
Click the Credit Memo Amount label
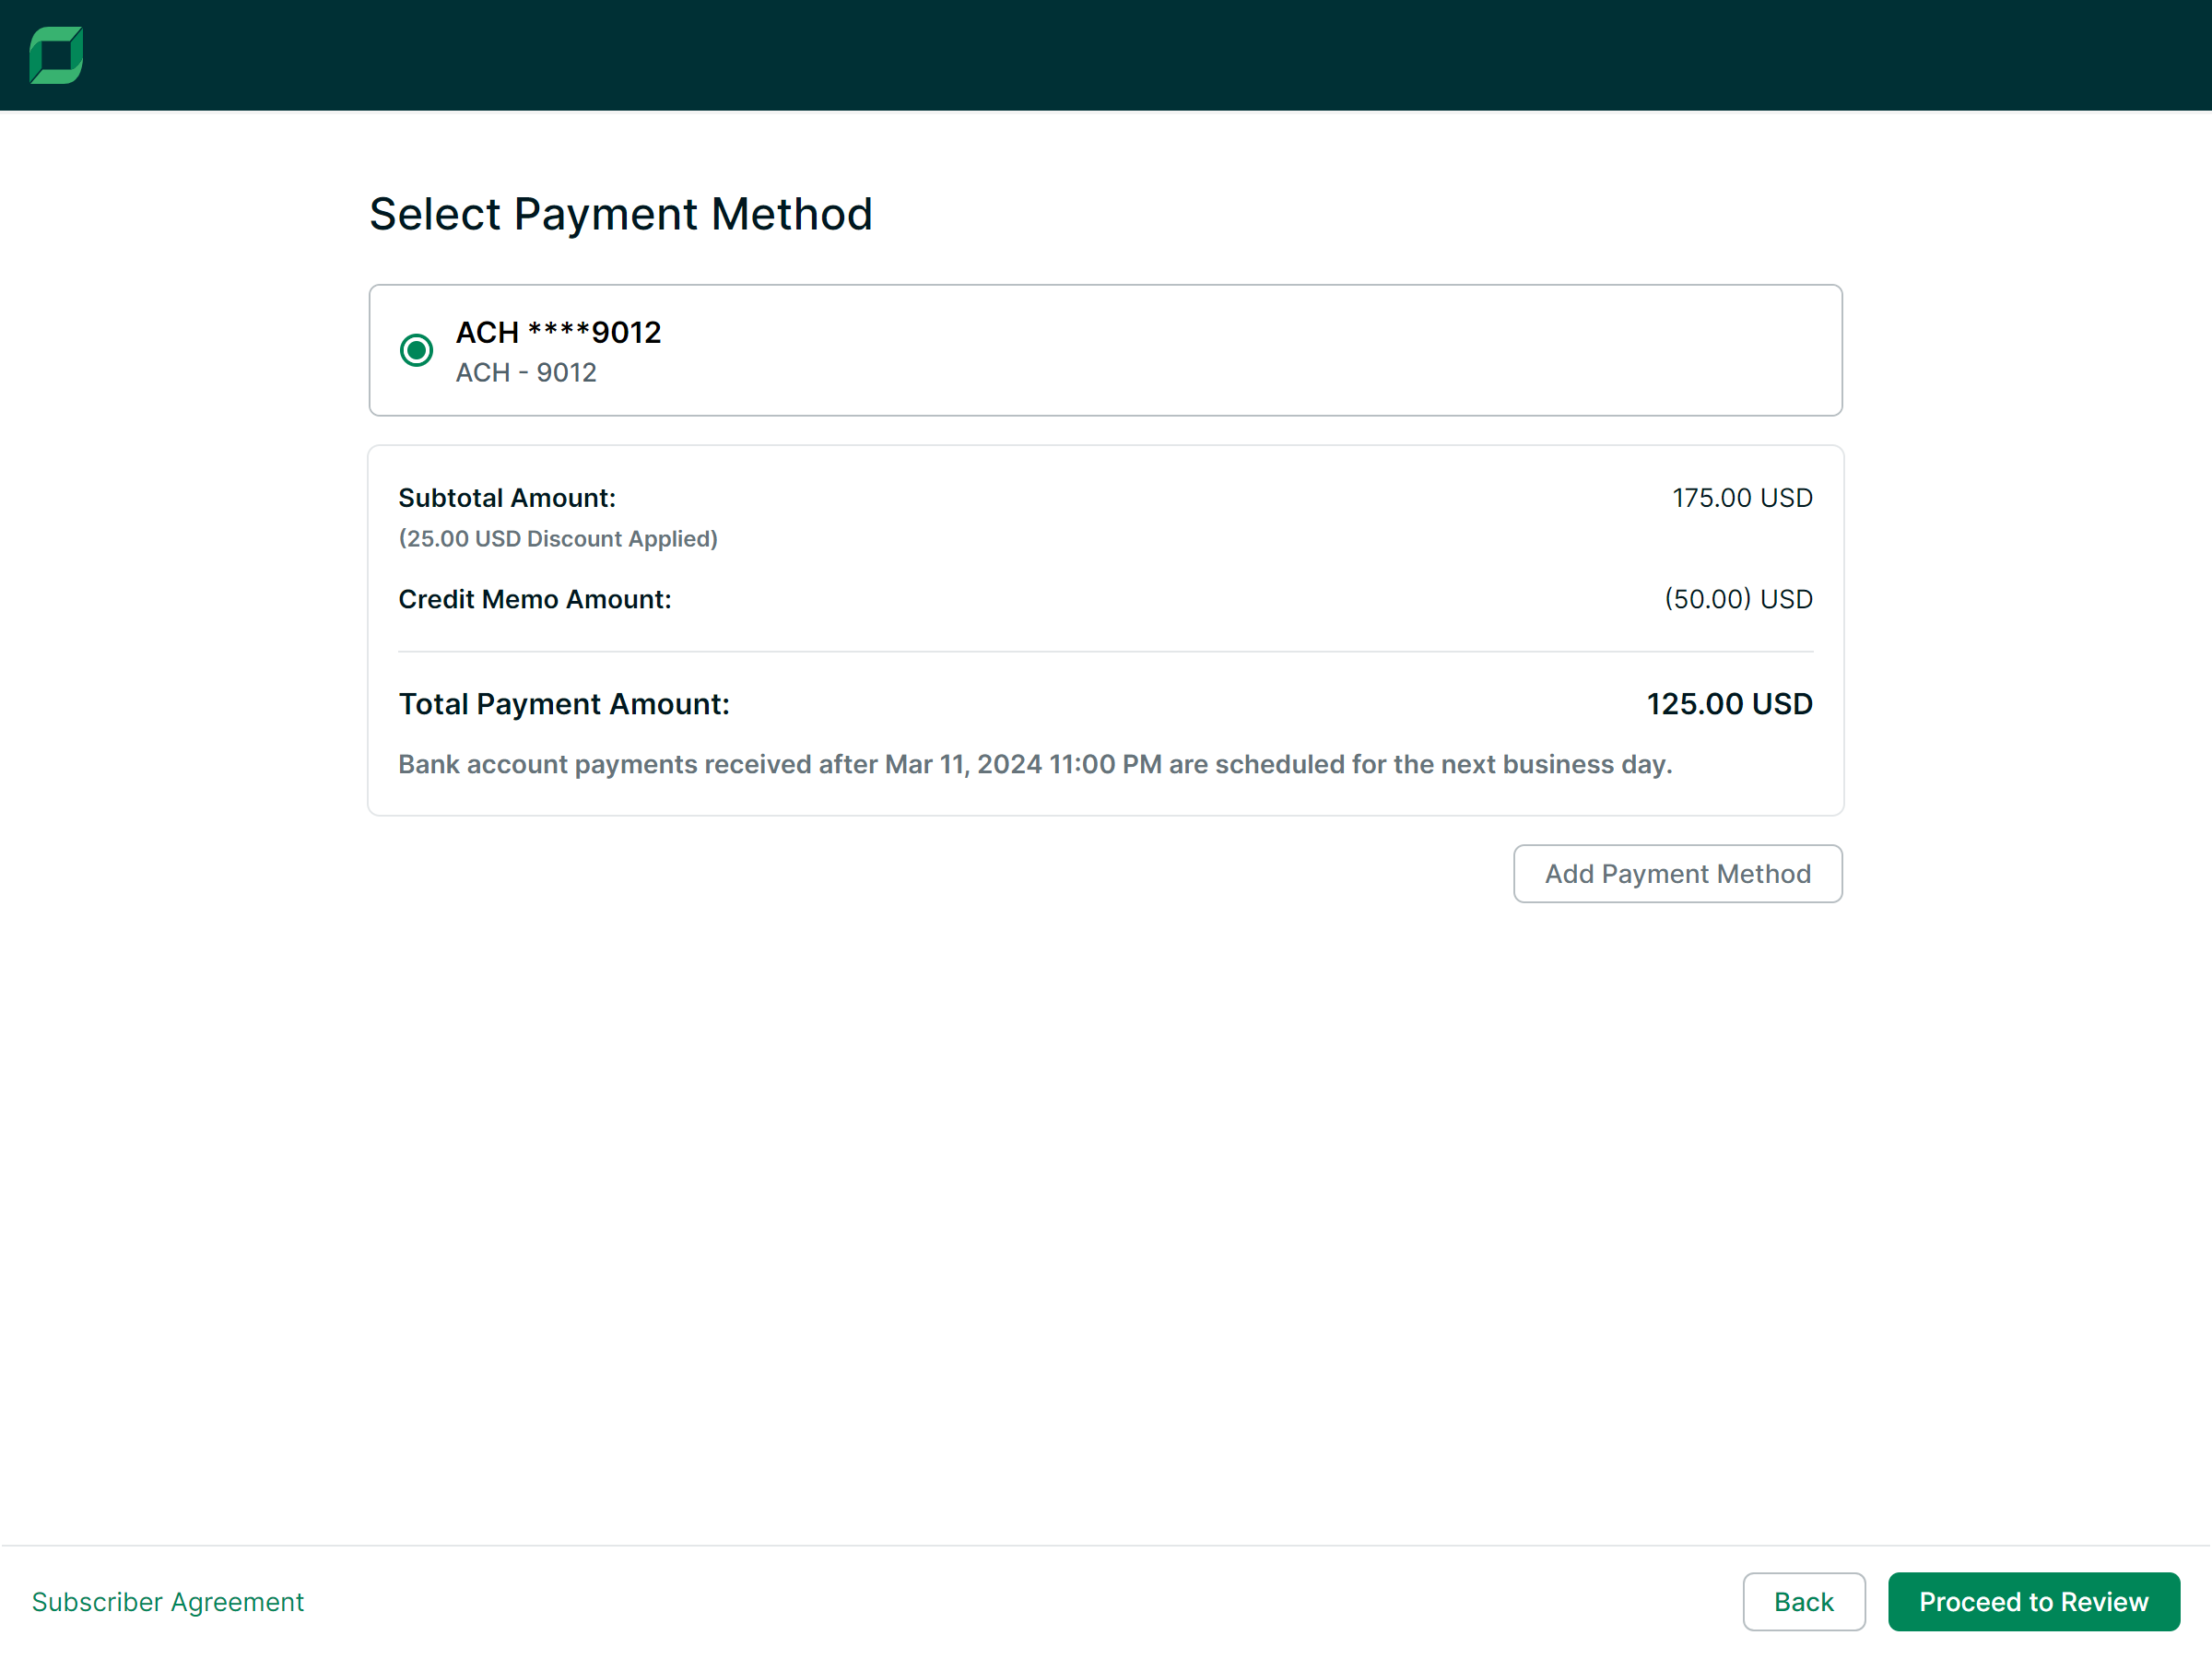[535, 599]
